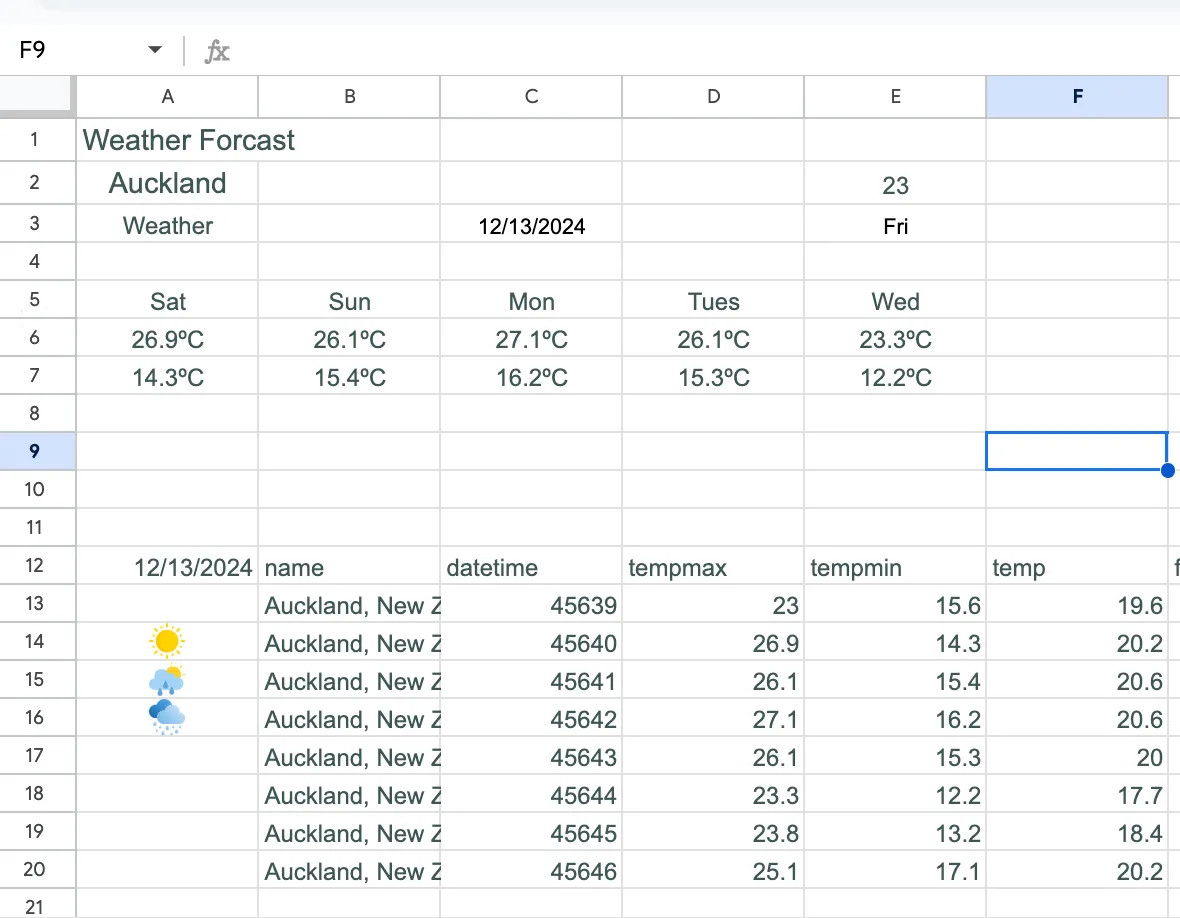Click the 'Weather' cell in row 3
This screenshot has height=918, width=1180.
tap(167, 225)
